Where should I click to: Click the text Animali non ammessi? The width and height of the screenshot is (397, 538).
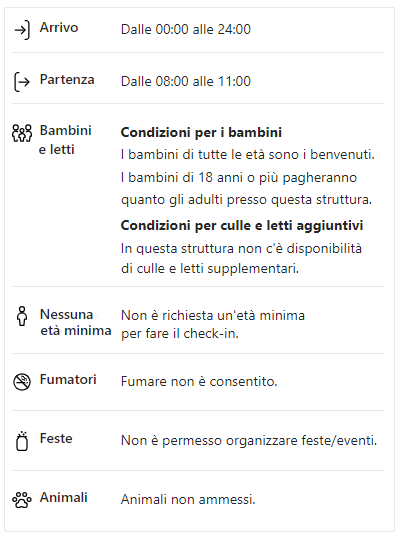188,500
